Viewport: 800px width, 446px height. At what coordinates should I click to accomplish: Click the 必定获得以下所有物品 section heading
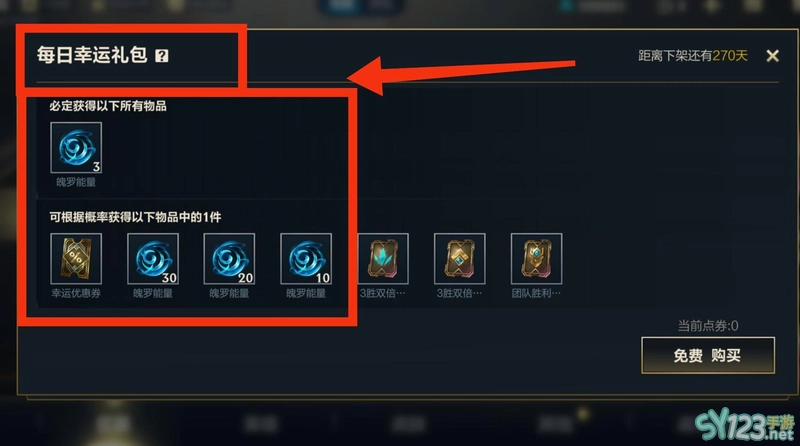tap(108, 106)
